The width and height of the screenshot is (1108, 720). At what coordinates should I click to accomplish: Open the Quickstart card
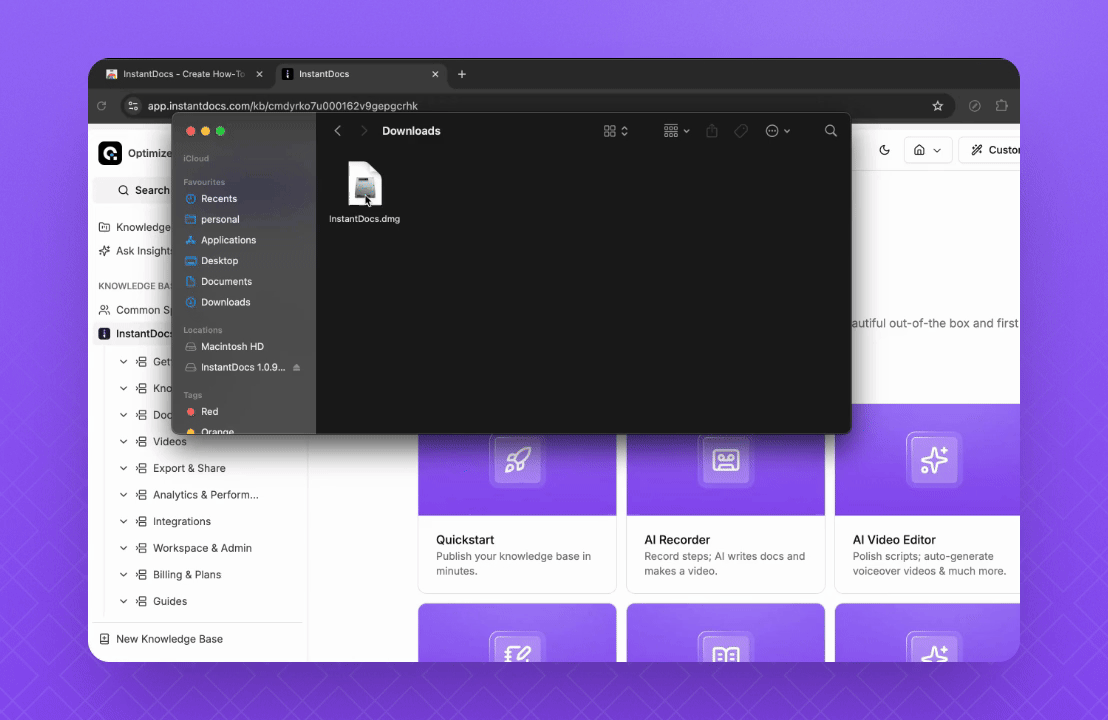(517, 513)
